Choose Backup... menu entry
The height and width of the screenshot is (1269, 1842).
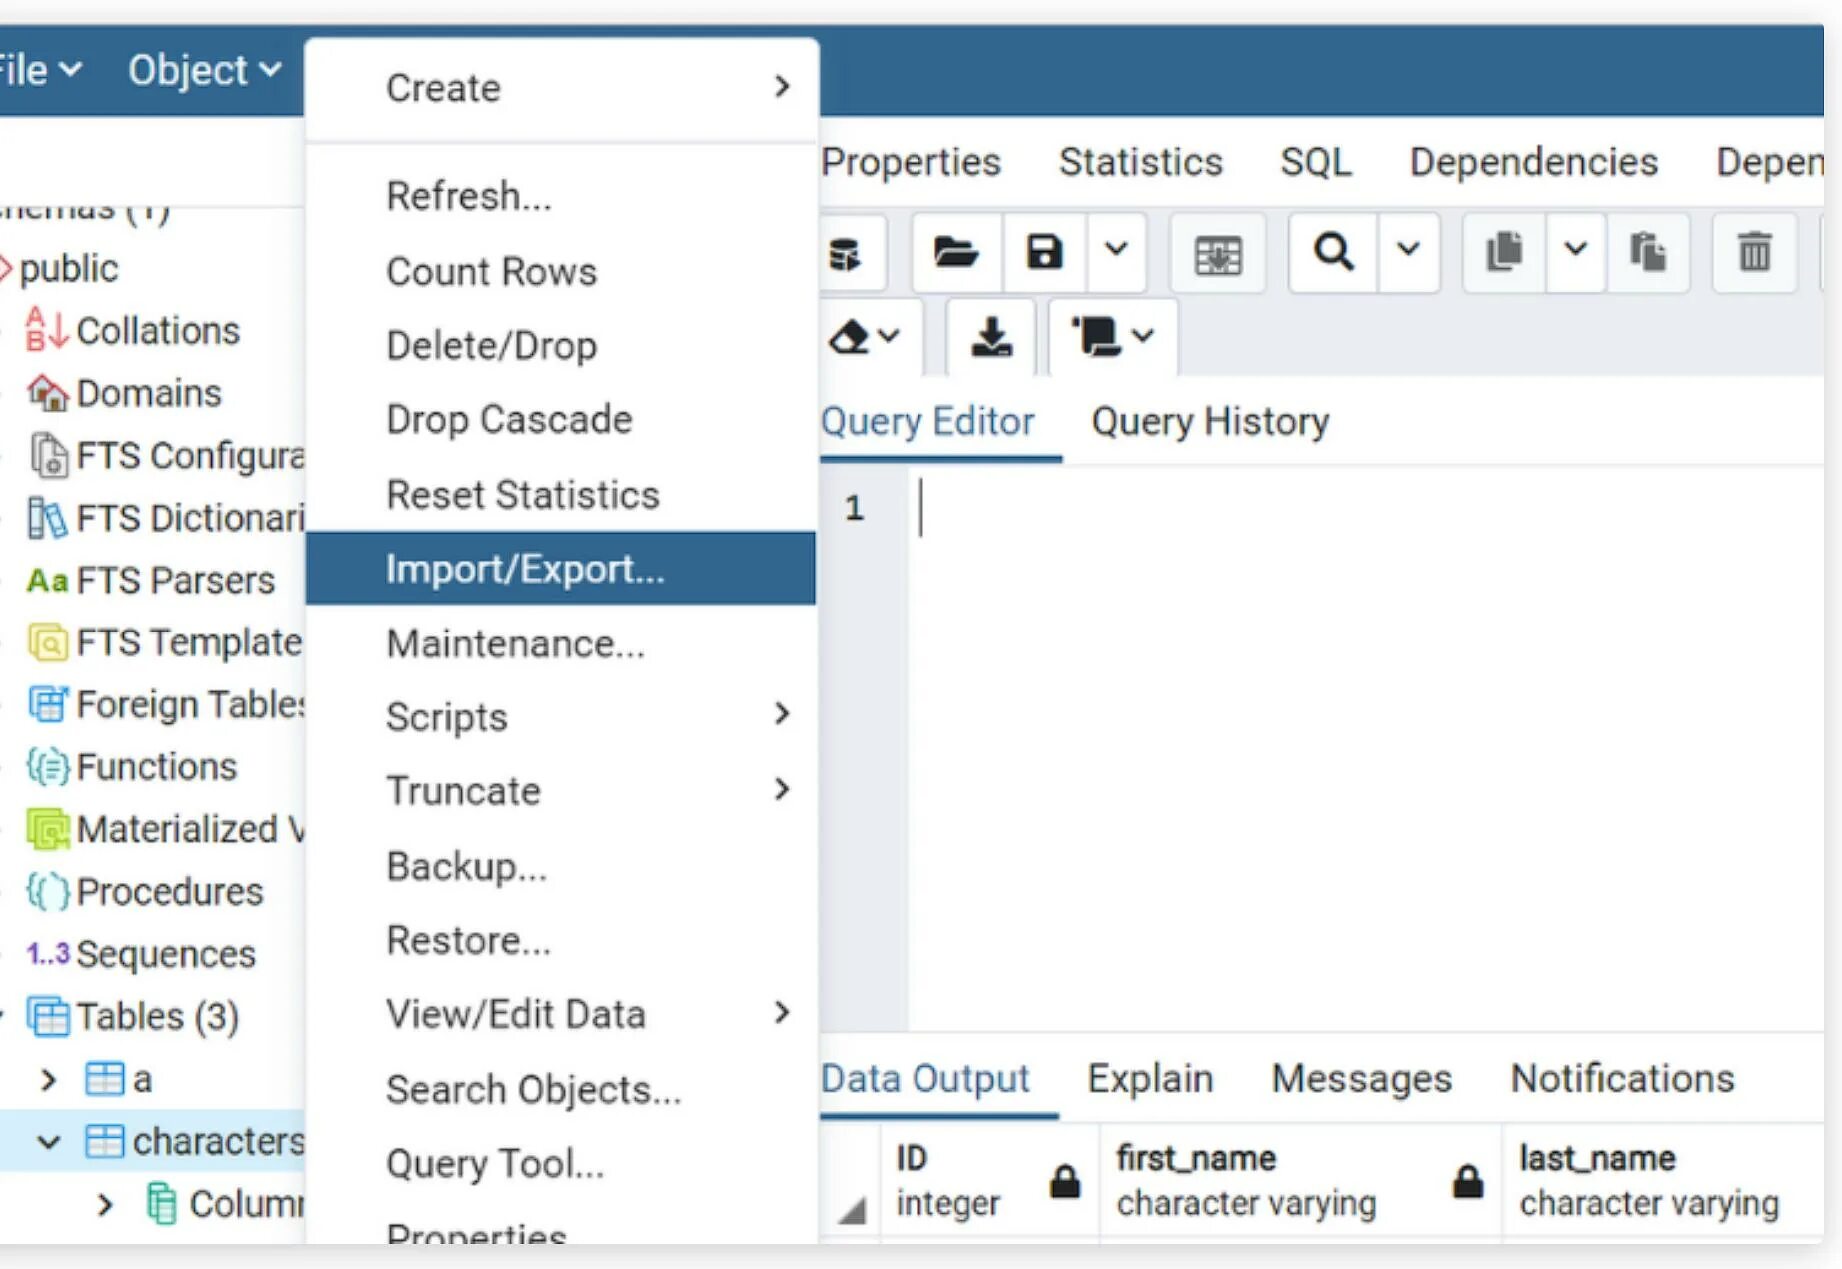coord(561,866)
